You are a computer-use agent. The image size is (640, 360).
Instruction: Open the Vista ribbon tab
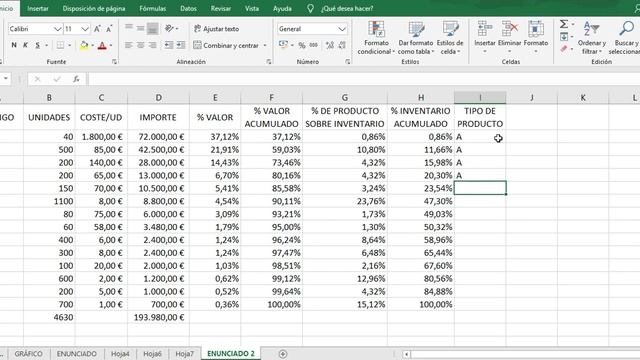coord(252,8)
